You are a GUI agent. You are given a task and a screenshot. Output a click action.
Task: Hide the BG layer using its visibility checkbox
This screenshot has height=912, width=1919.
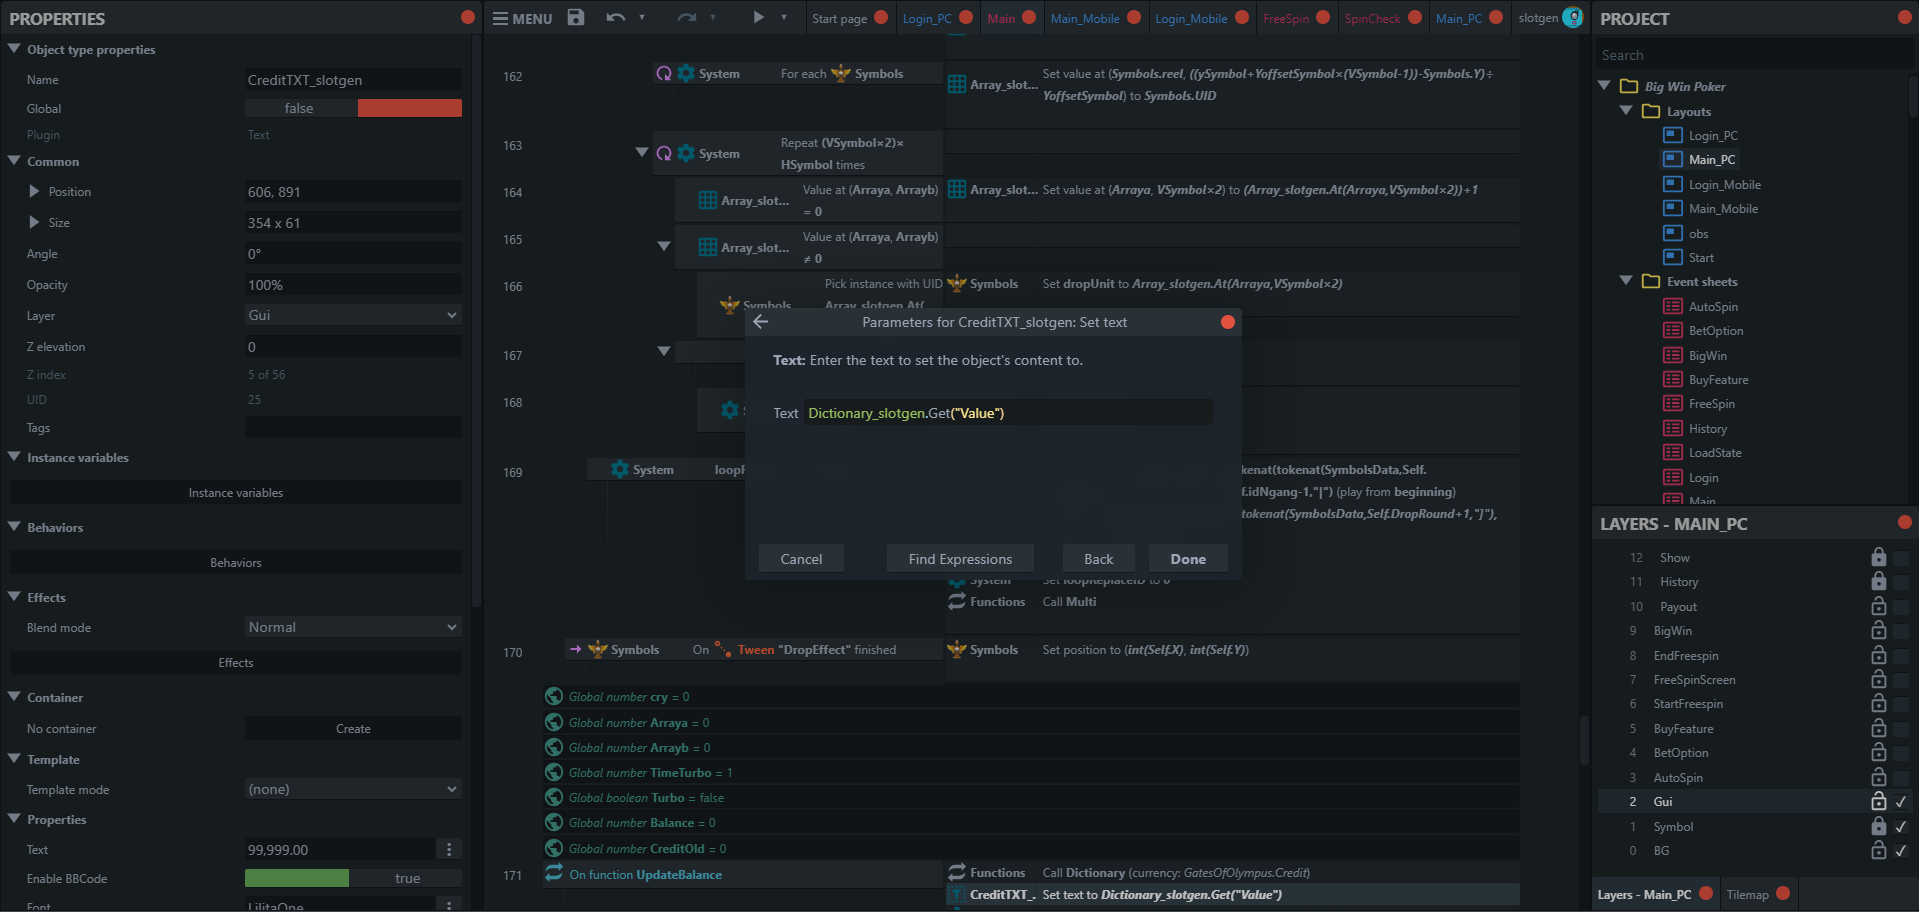pyautogui.click(x=1901, y=850)
